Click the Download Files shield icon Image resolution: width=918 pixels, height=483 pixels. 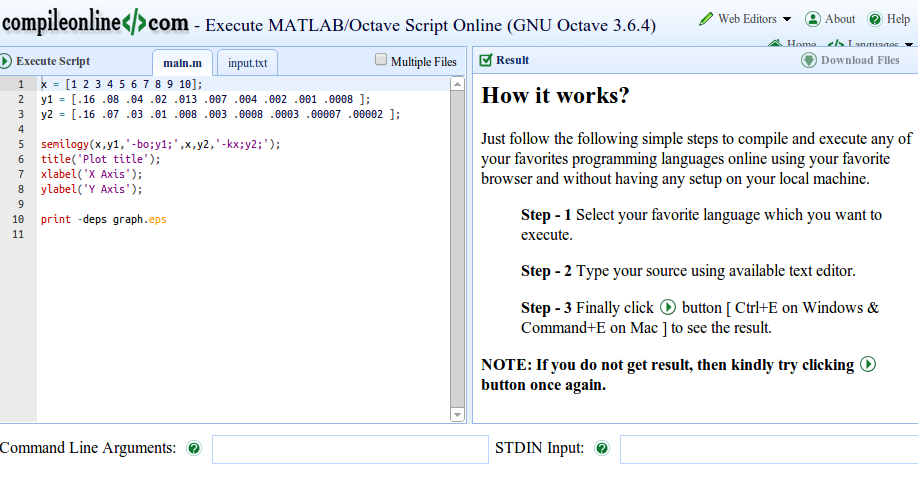(x=809, y=60)
